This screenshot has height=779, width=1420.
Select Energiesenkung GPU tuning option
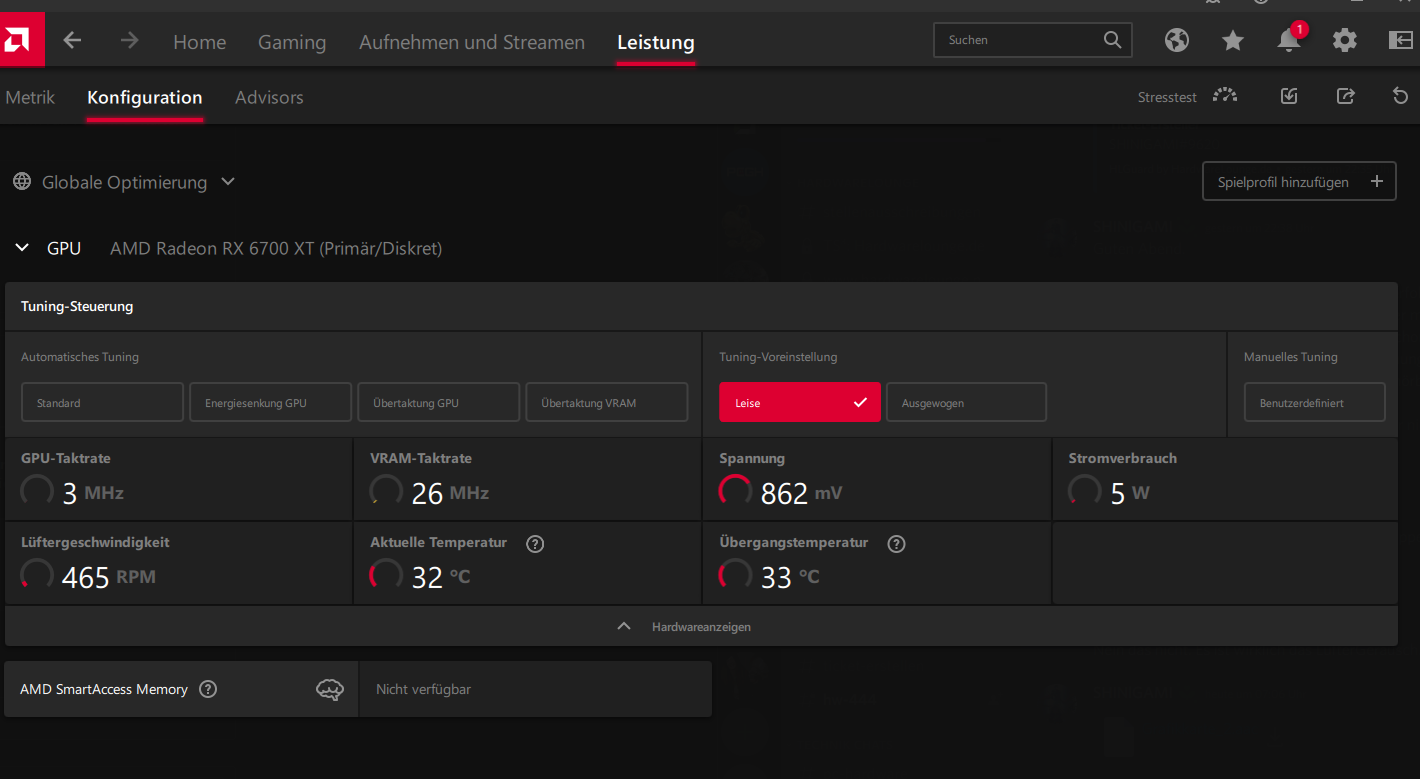[x=271, y=402]
